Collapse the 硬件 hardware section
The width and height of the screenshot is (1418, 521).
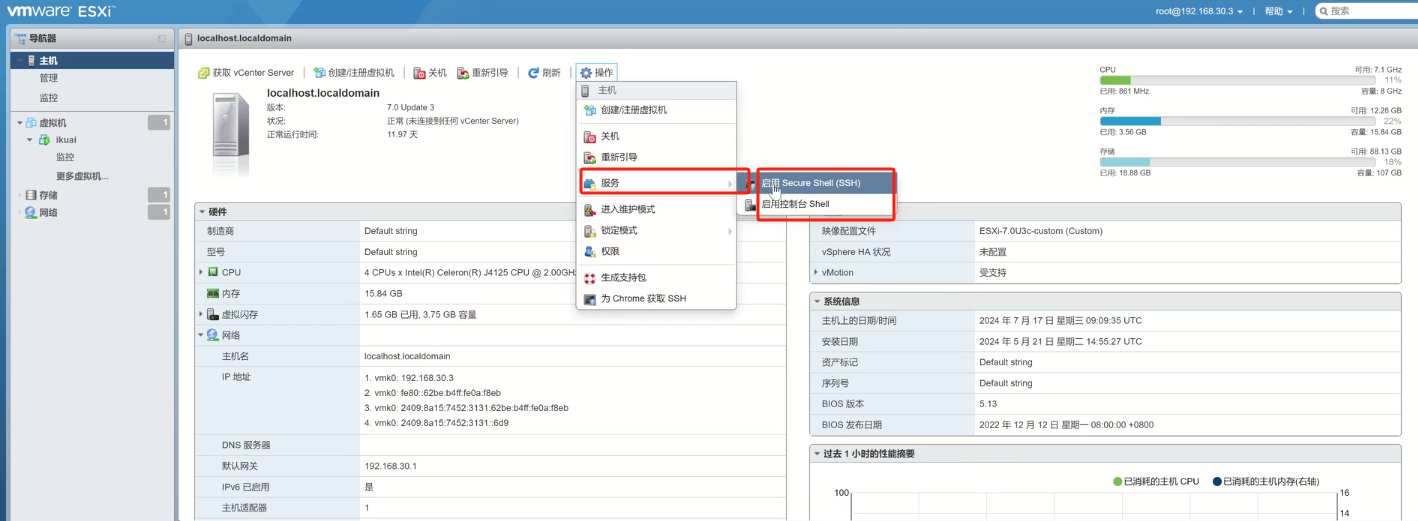202,211
